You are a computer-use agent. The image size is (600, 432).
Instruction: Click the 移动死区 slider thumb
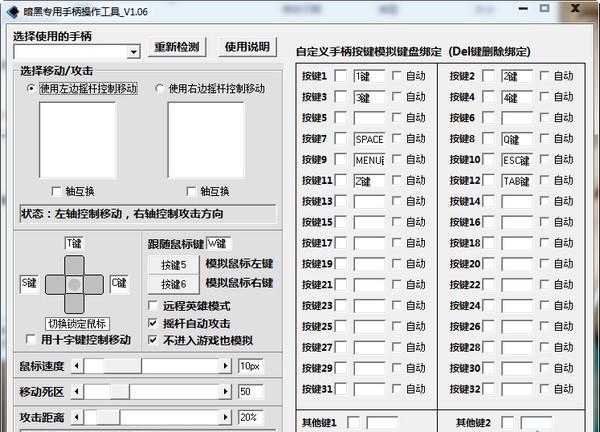click(x=120, y=391)
